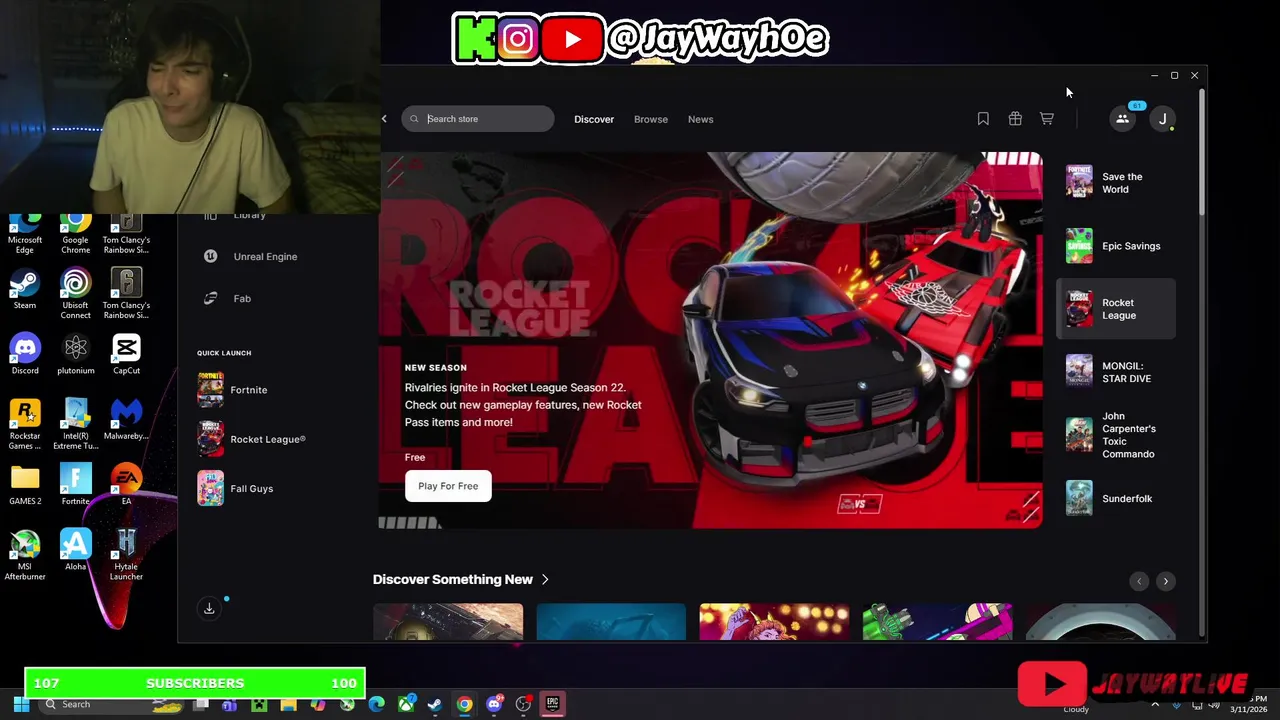Open Rockstar Games desktop shortcut
Image resolution: width=1280 pixels, height=720 pixels.
coord(25,424)
